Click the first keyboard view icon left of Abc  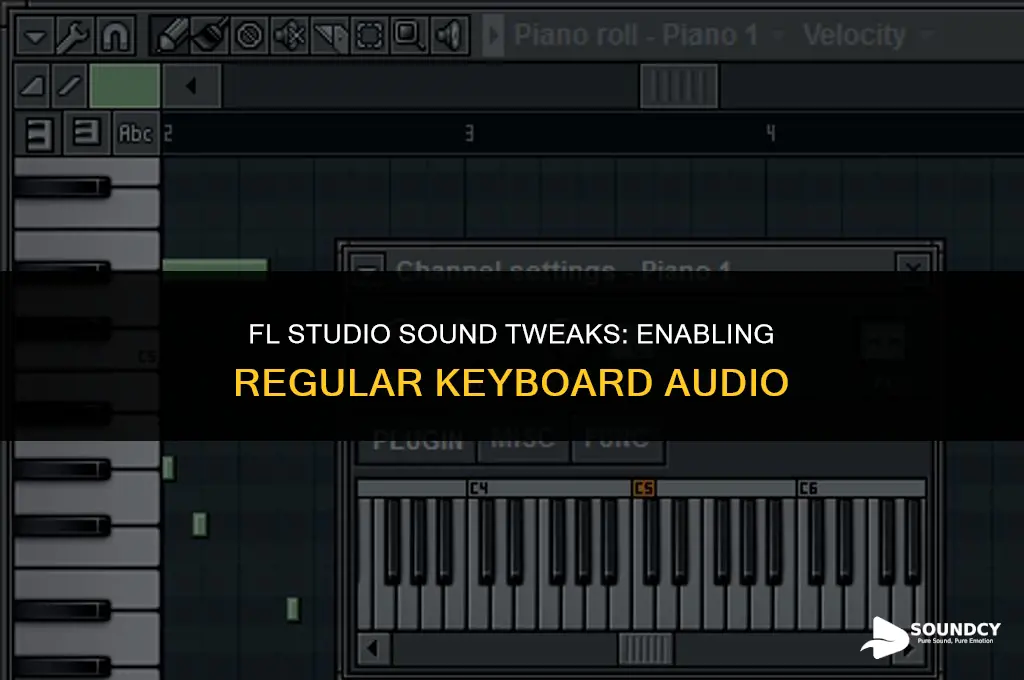point(39,133)
